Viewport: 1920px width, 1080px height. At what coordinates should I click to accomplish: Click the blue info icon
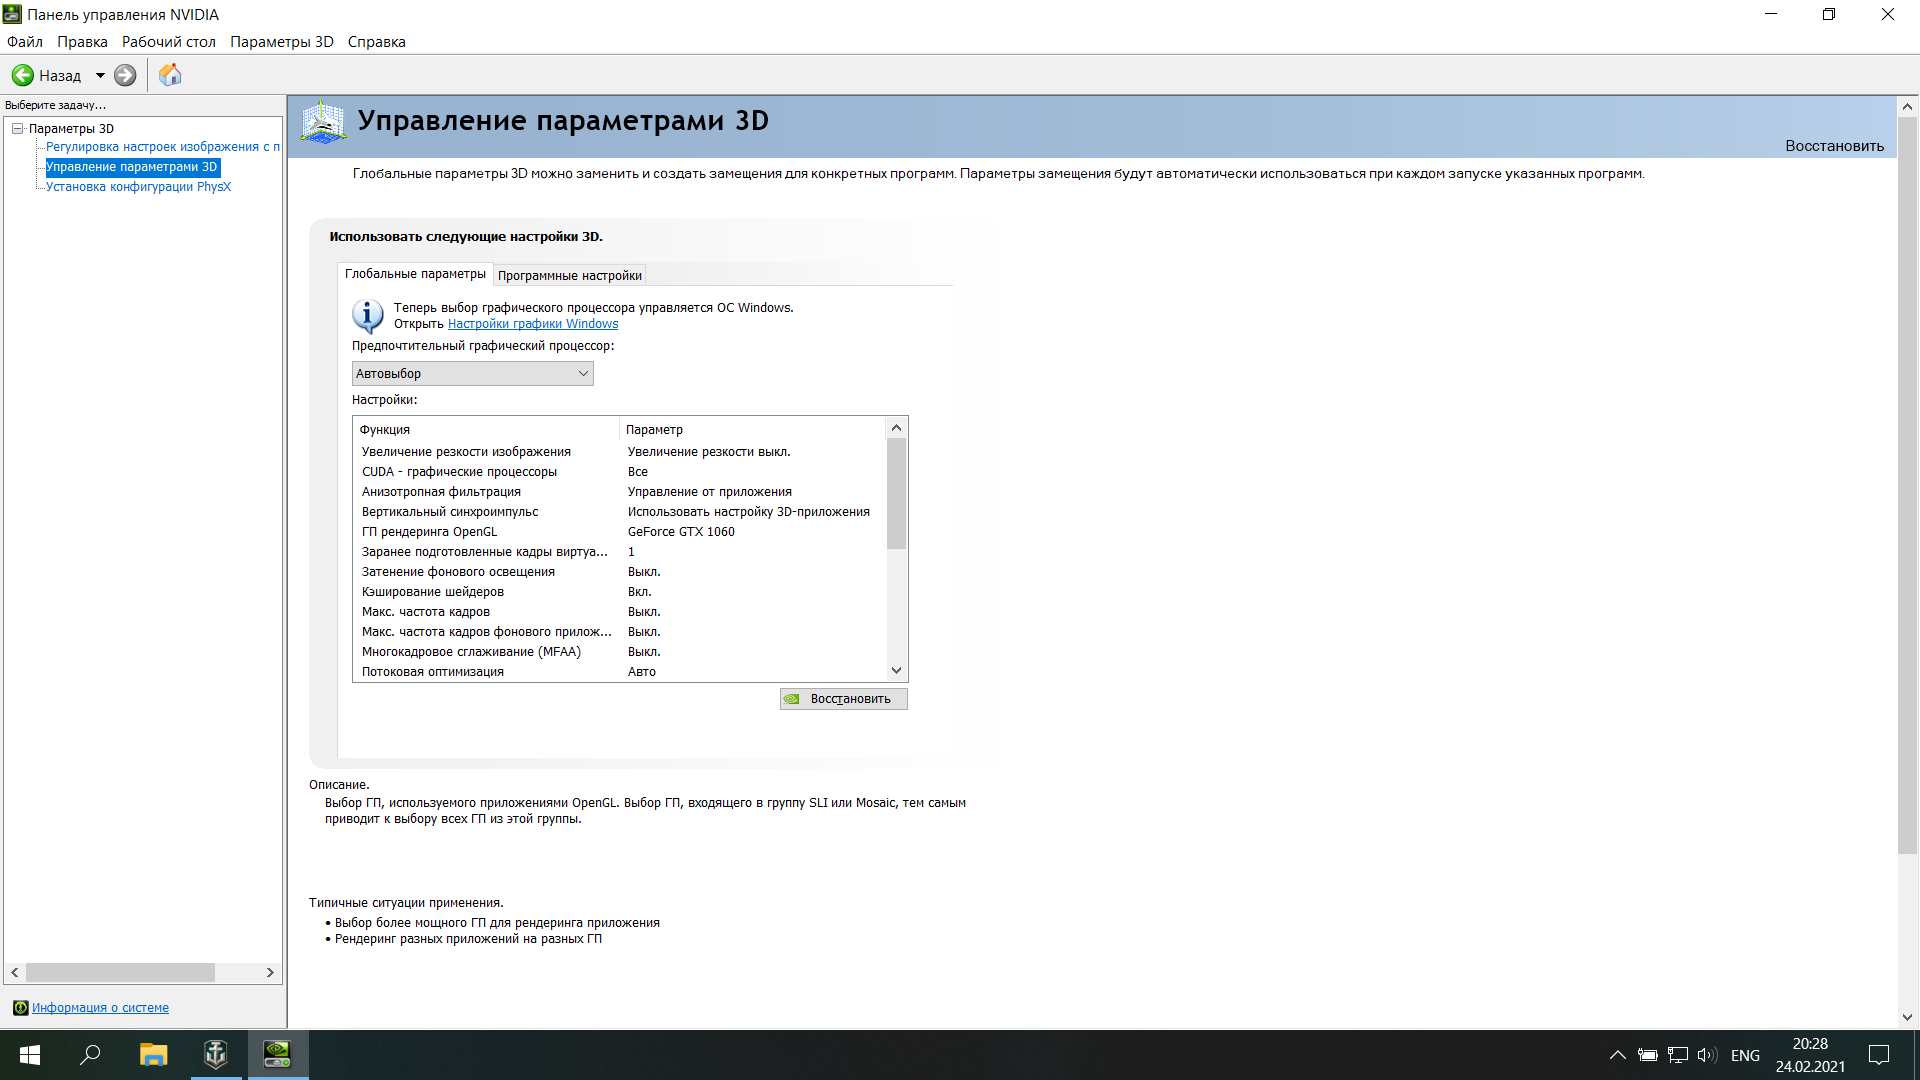tap(367, 316)
